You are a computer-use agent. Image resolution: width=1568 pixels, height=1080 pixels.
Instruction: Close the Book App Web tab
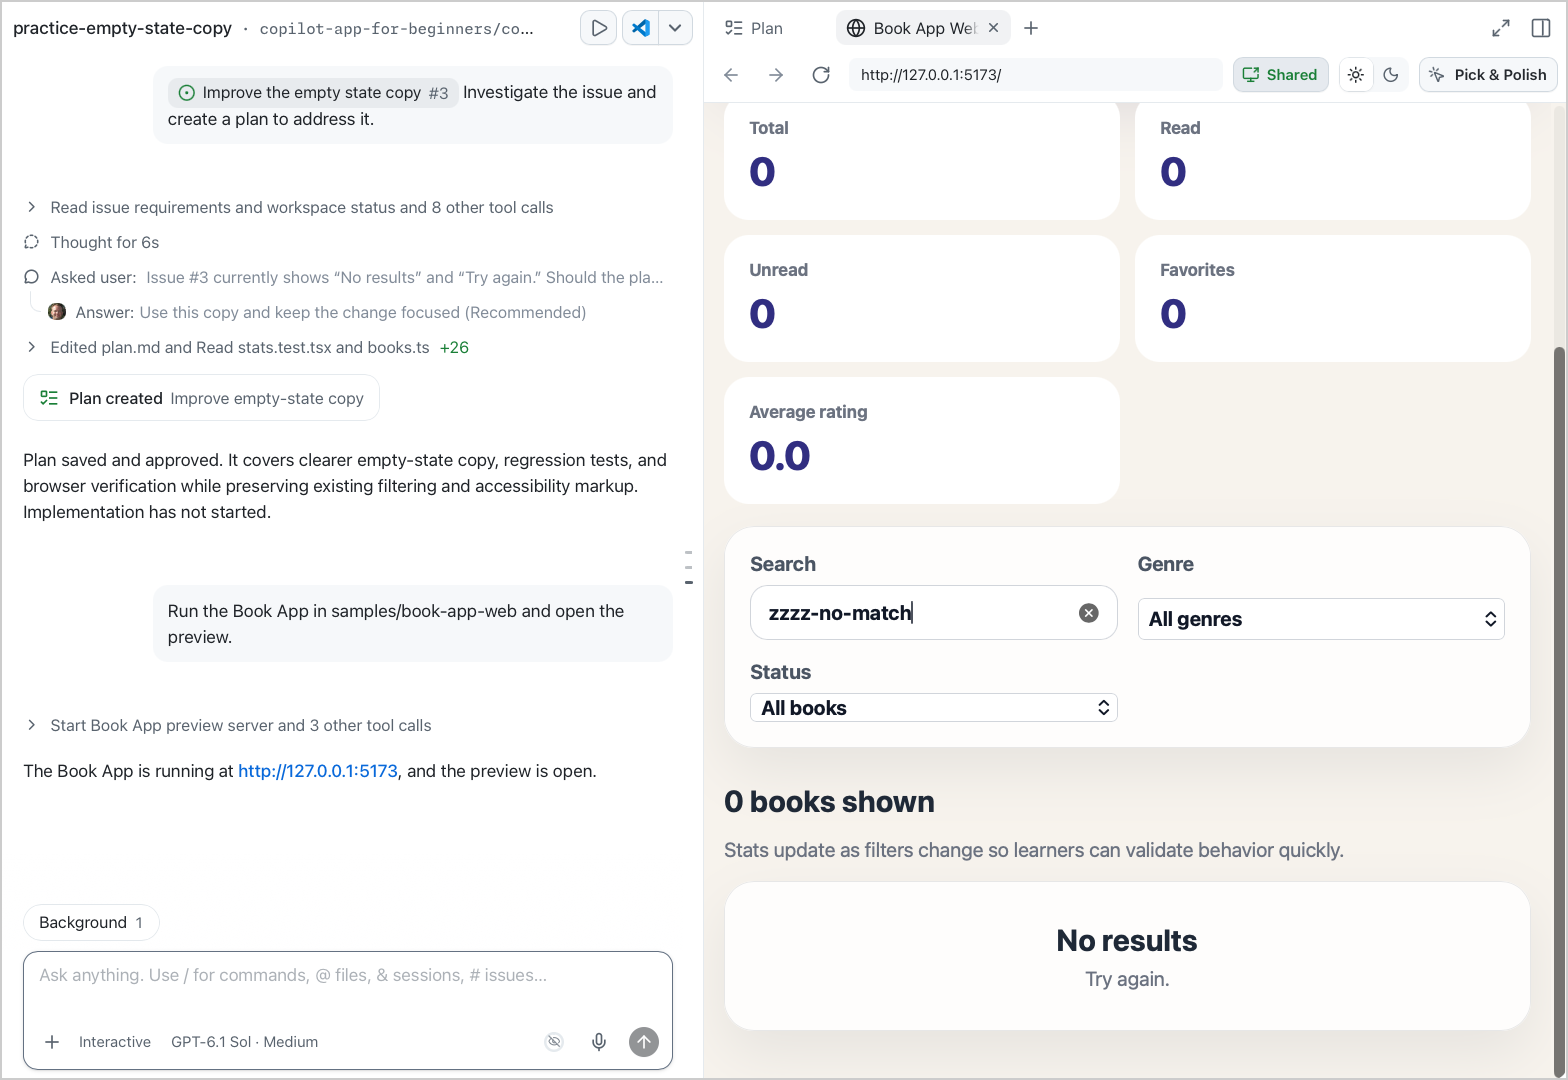pos(993,28)
